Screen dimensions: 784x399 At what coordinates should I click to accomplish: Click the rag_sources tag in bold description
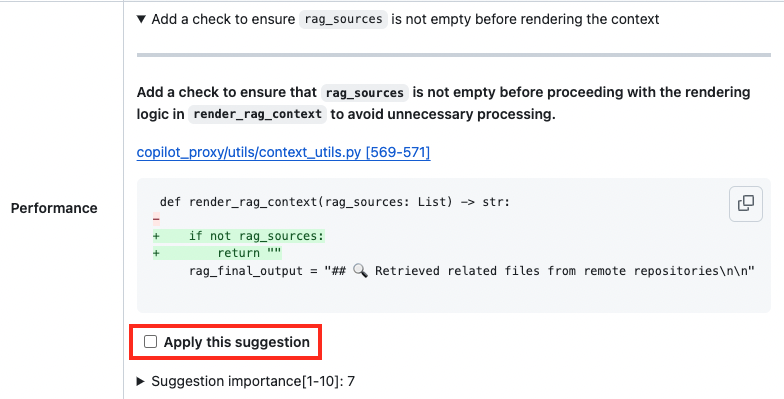coord(365,93)
